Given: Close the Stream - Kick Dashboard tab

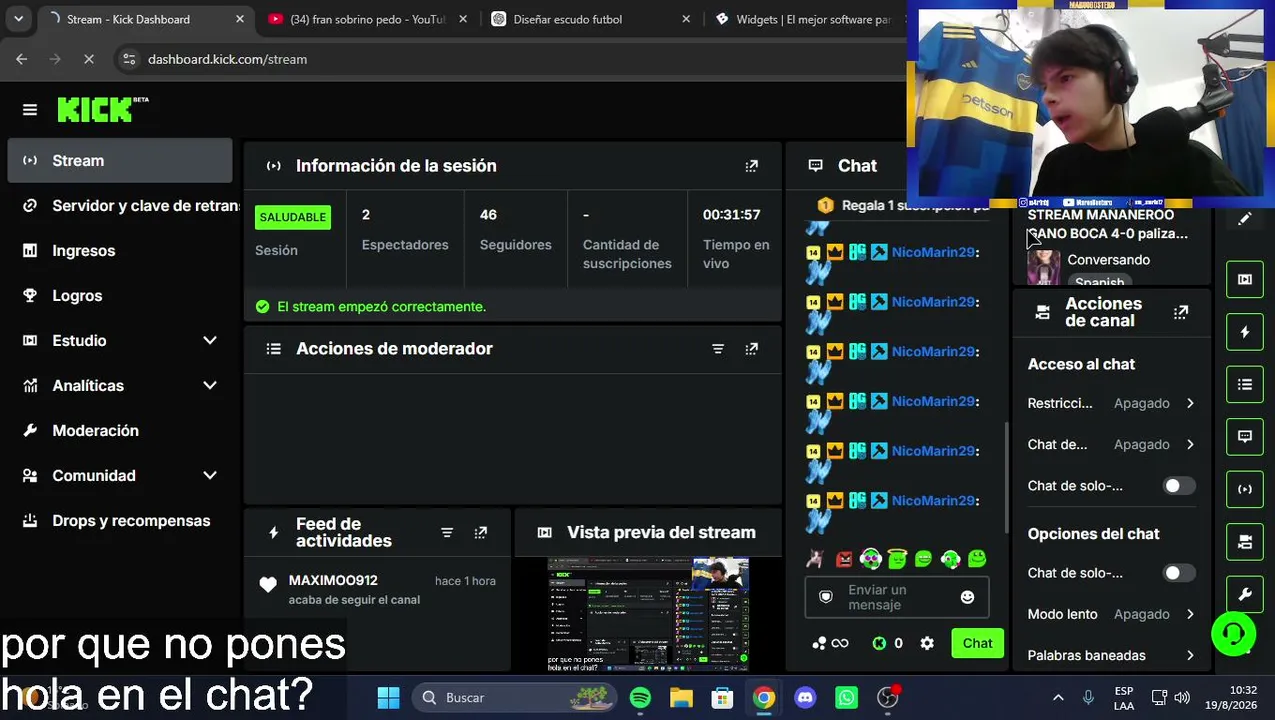Looking at the screenshot, I should pos(239,19).
